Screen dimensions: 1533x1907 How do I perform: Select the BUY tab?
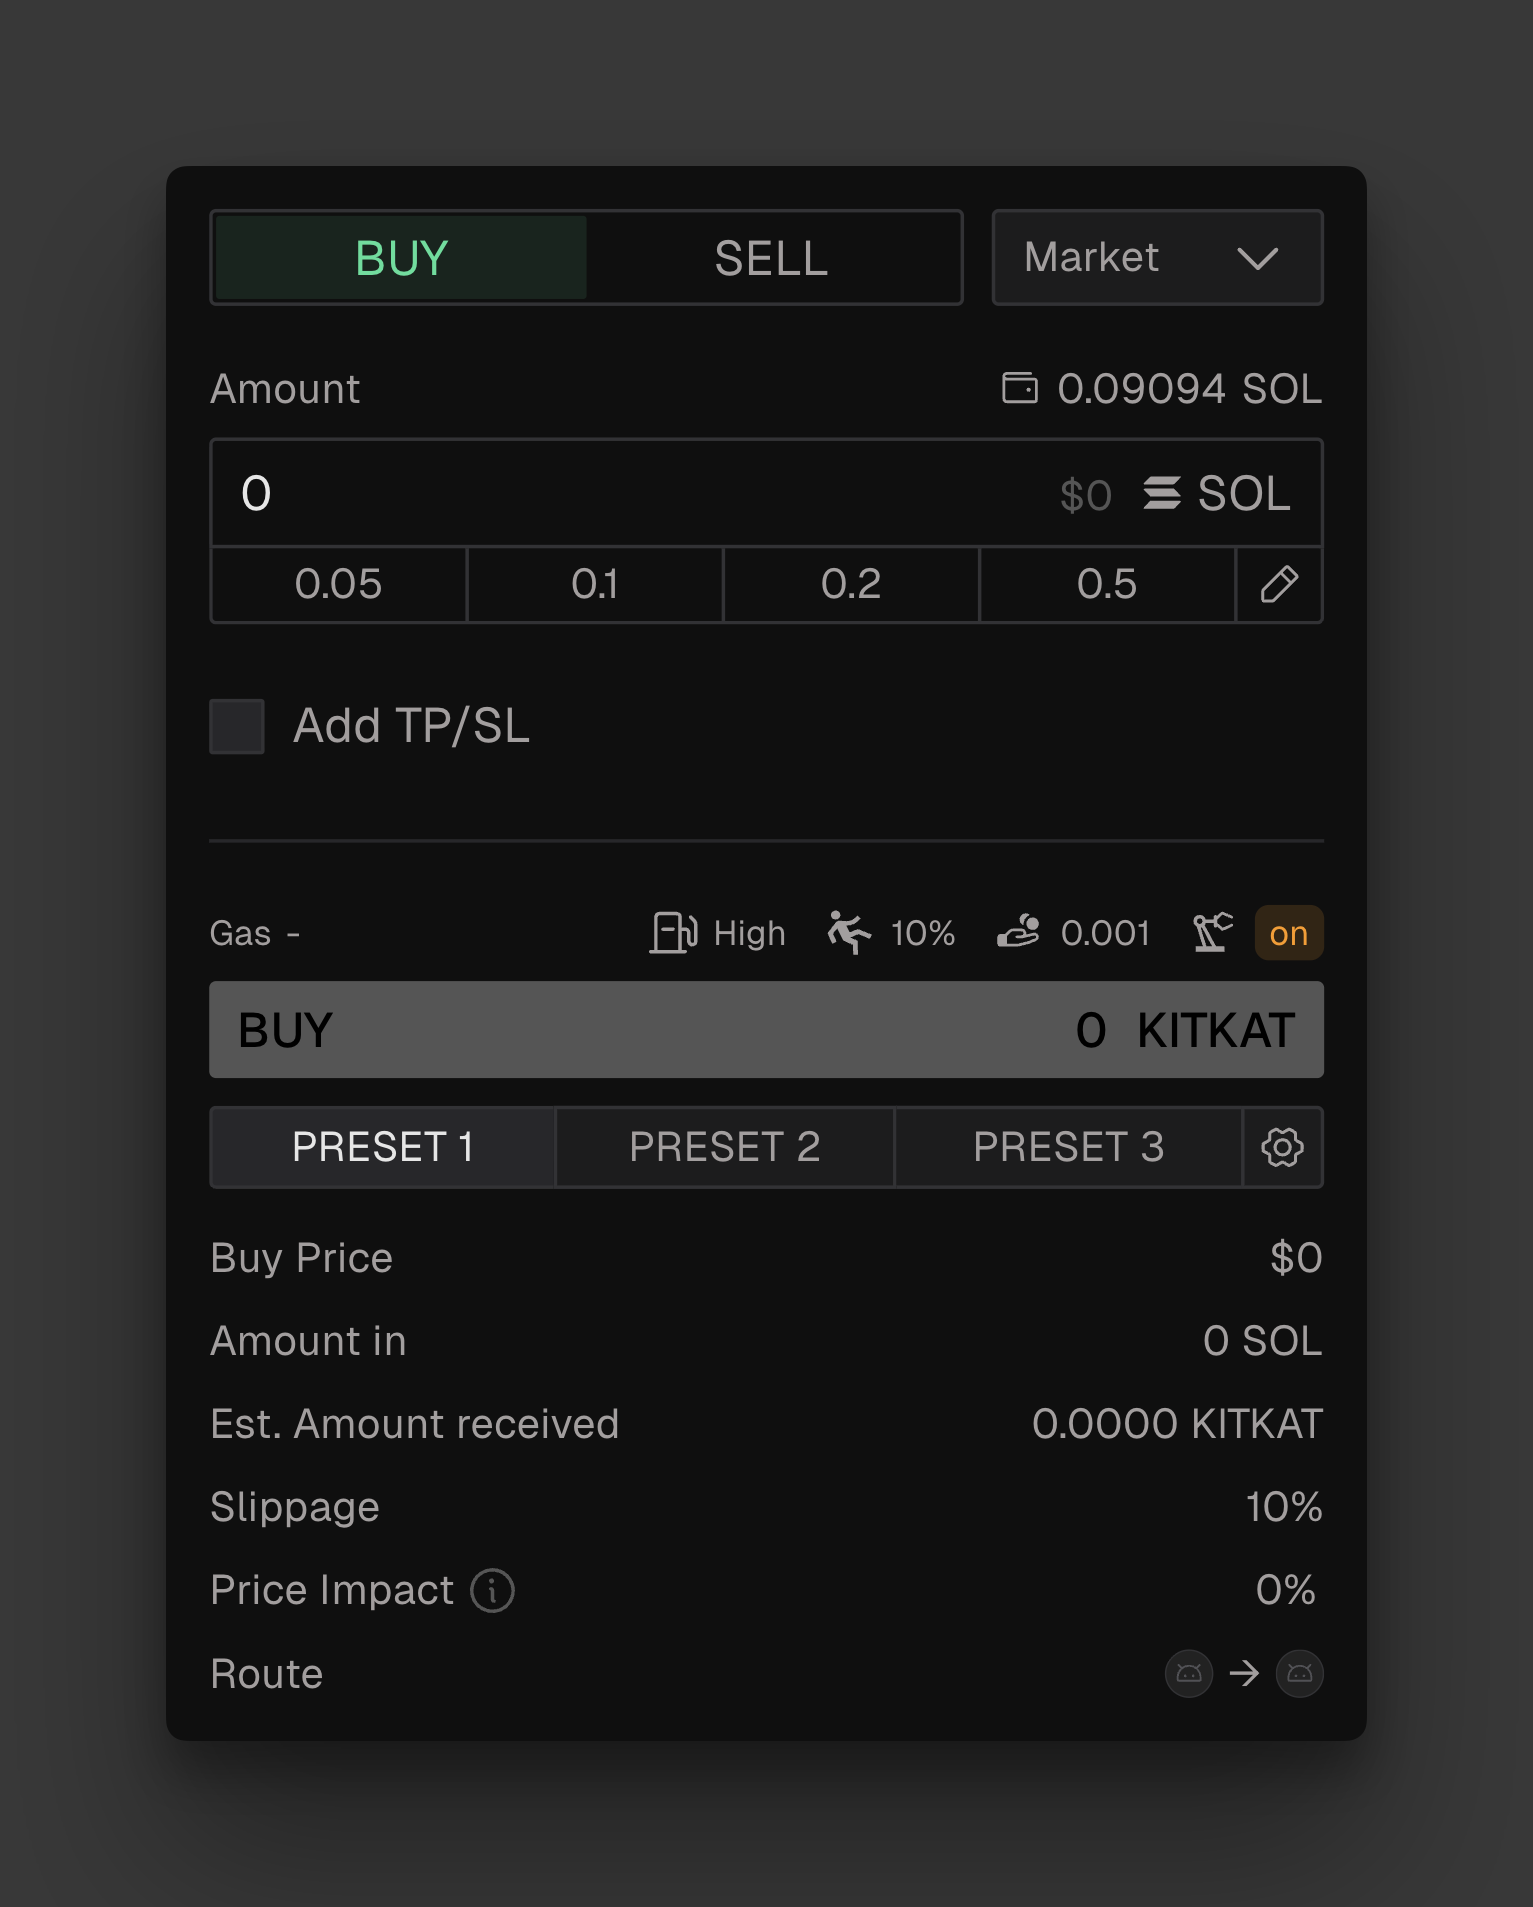point(401,258)
